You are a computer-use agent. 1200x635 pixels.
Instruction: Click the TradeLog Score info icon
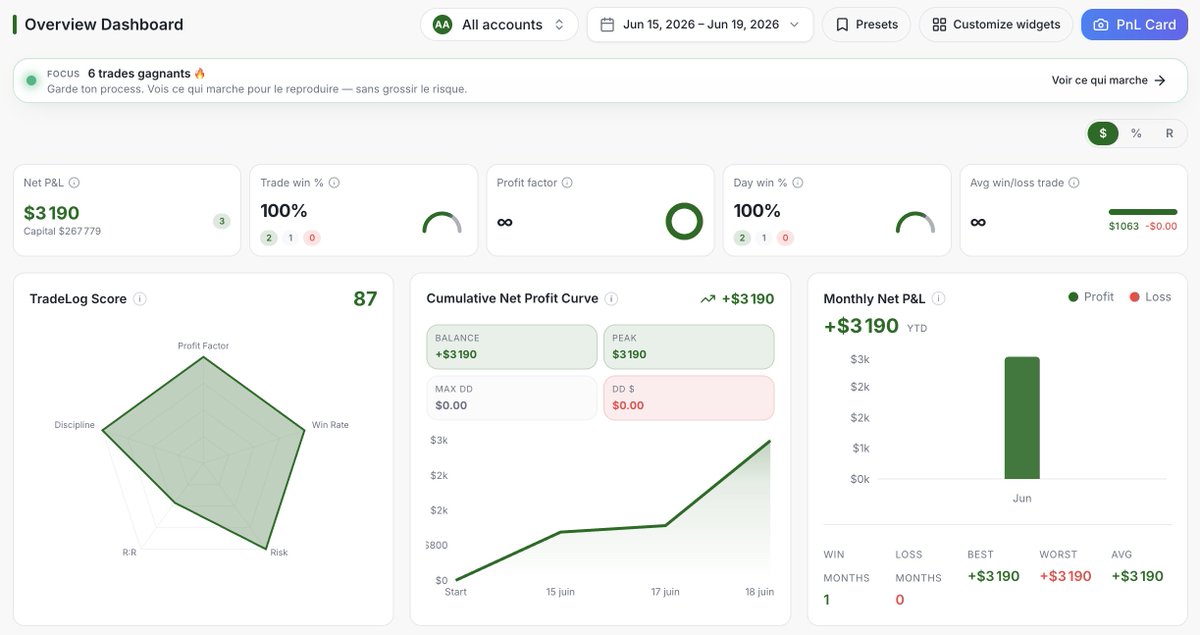140,299
